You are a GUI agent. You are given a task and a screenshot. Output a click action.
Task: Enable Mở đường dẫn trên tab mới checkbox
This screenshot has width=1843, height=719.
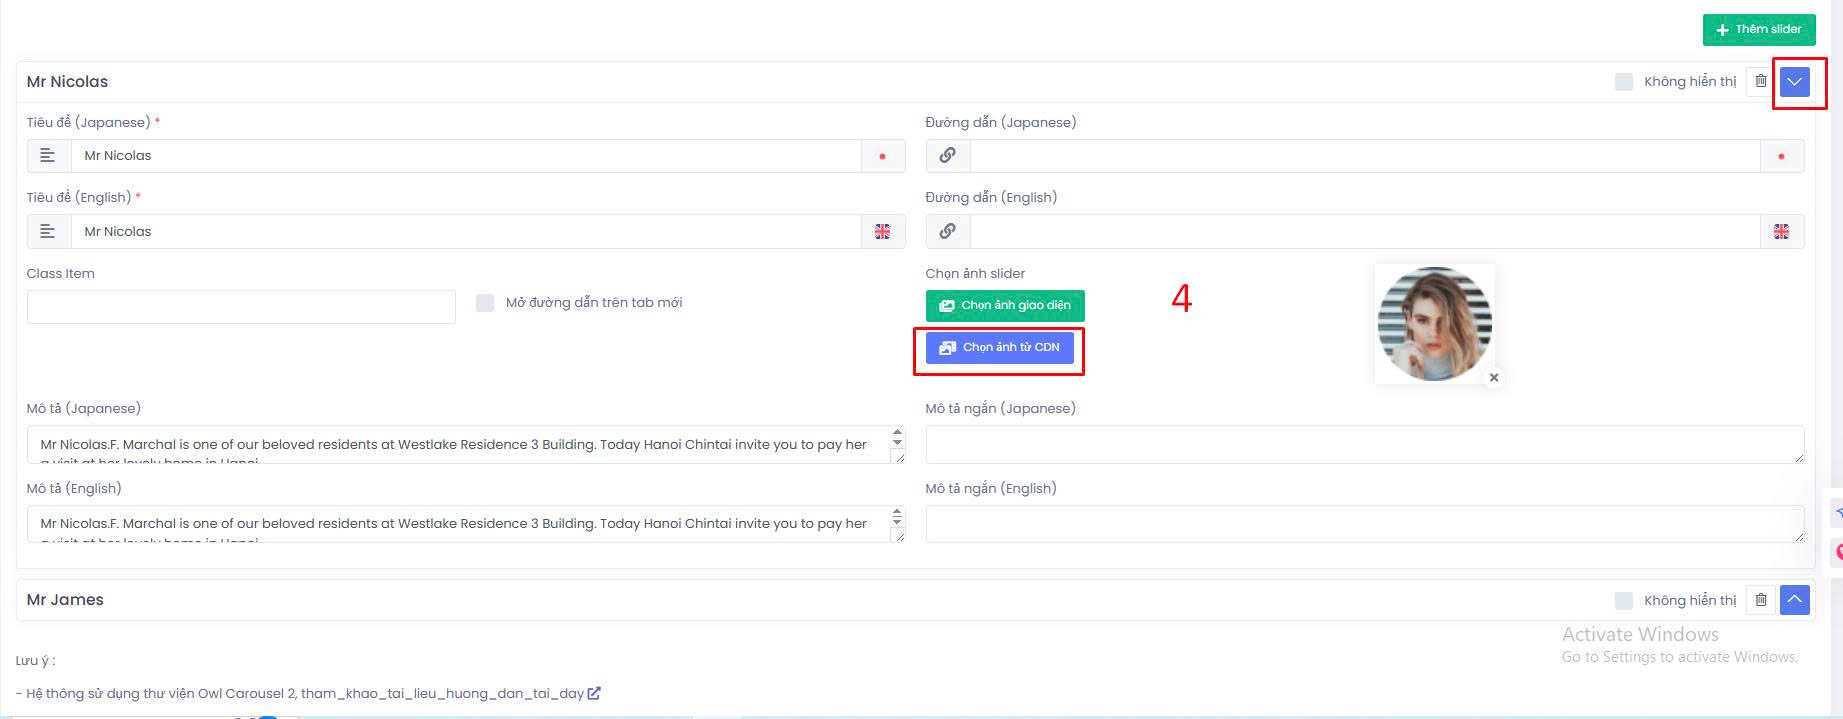485,303
